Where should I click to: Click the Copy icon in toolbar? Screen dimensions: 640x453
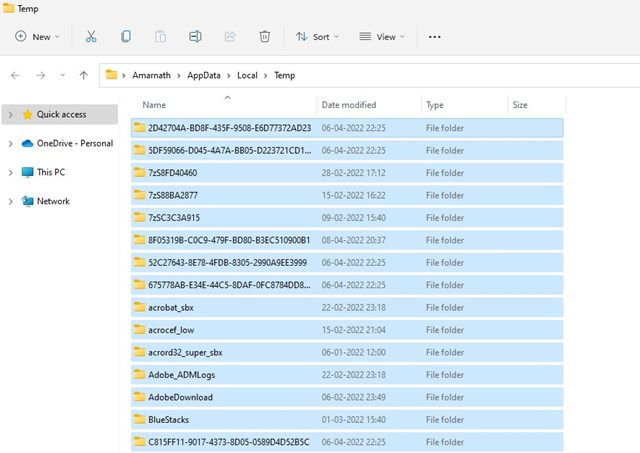click(x=126, y=37)
